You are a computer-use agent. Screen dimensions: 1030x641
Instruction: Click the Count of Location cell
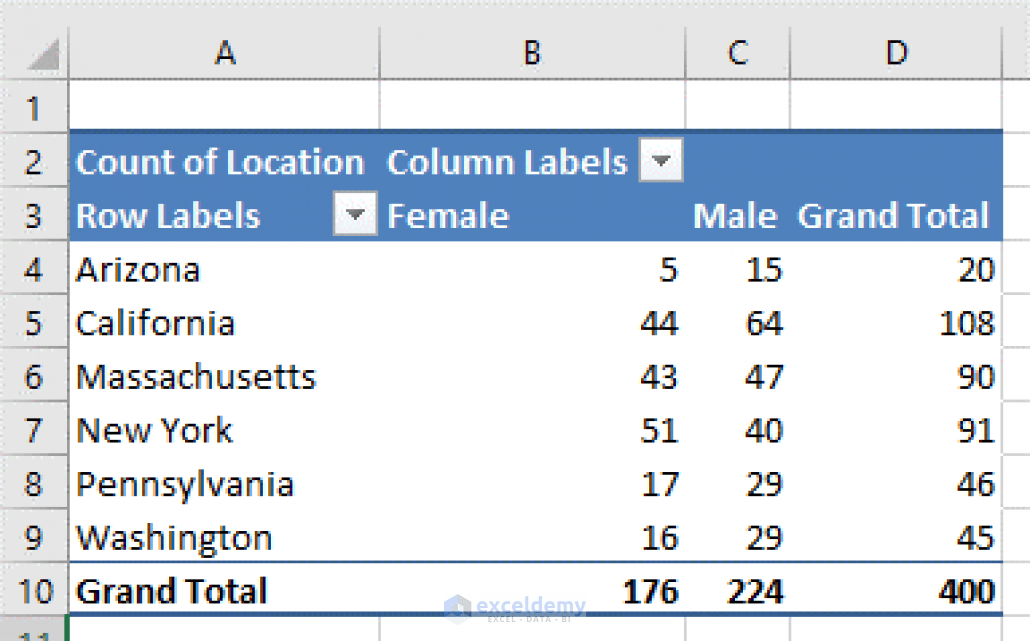219,161
